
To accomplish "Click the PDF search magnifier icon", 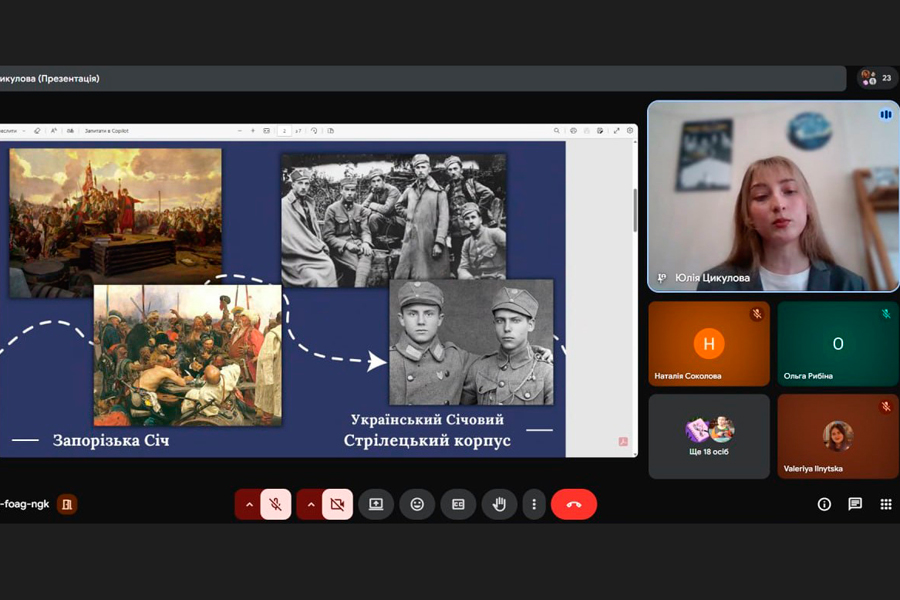I will tap(557, 131).
